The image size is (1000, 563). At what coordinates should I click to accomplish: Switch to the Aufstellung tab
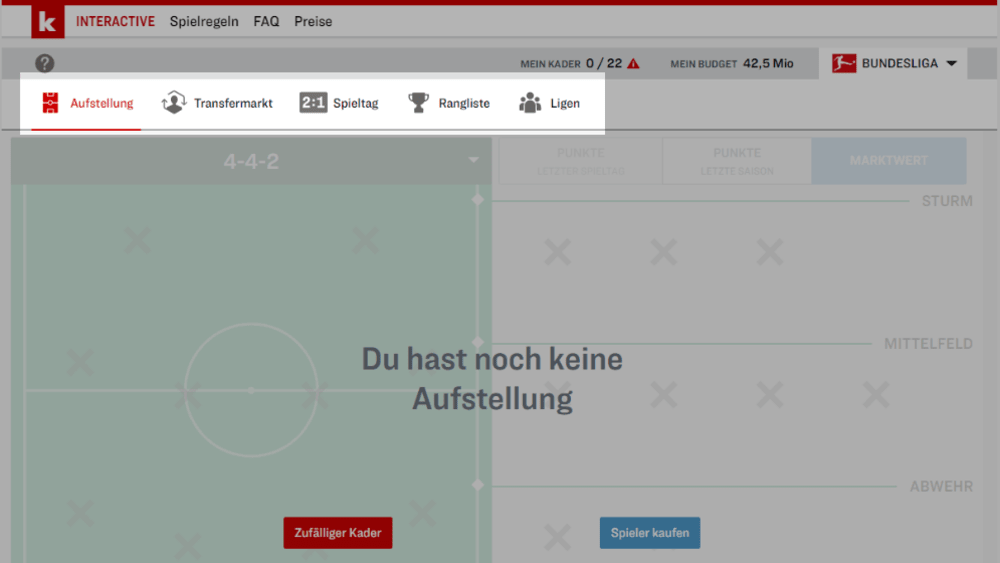pos(86,103)
